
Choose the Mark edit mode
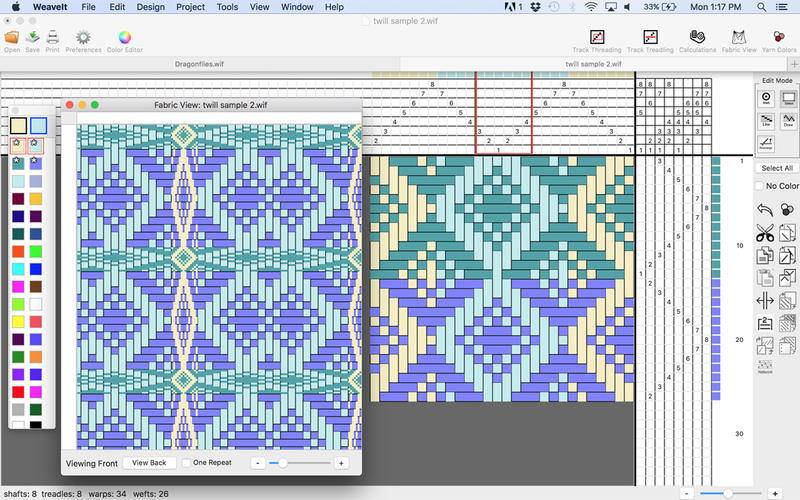pyautogui.click(x=766, y=98)
